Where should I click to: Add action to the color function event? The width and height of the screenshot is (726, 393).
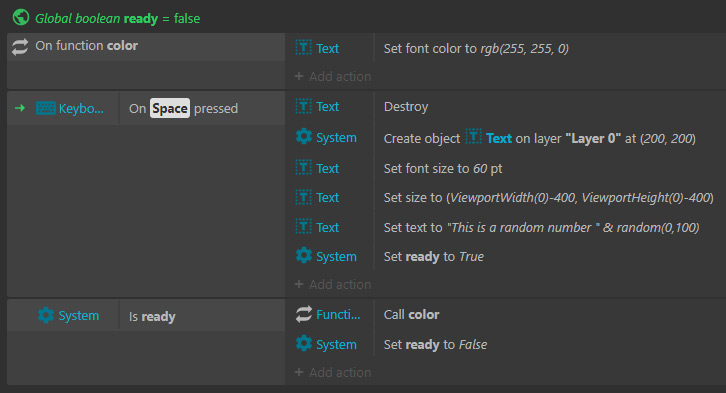click(x=333, y=76)
